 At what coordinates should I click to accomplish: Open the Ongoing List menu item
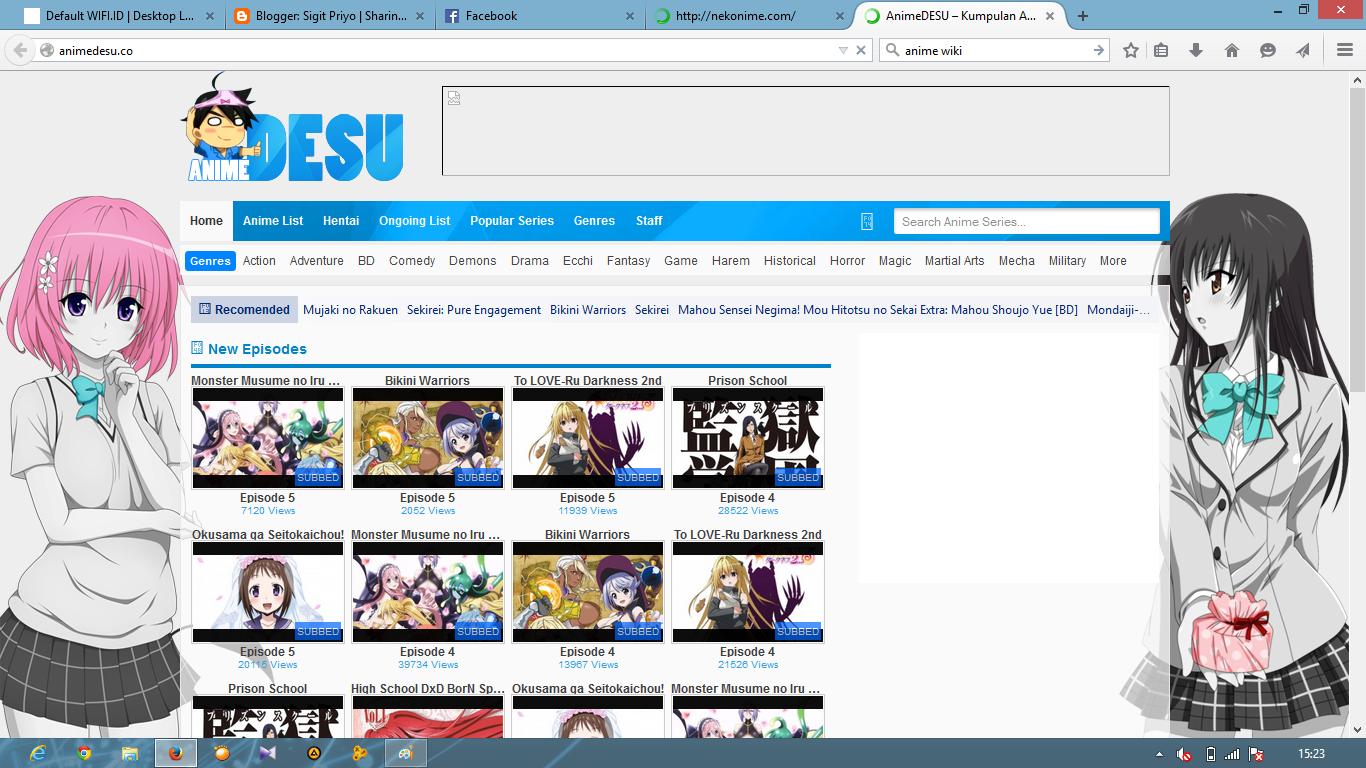click(415, 221)
